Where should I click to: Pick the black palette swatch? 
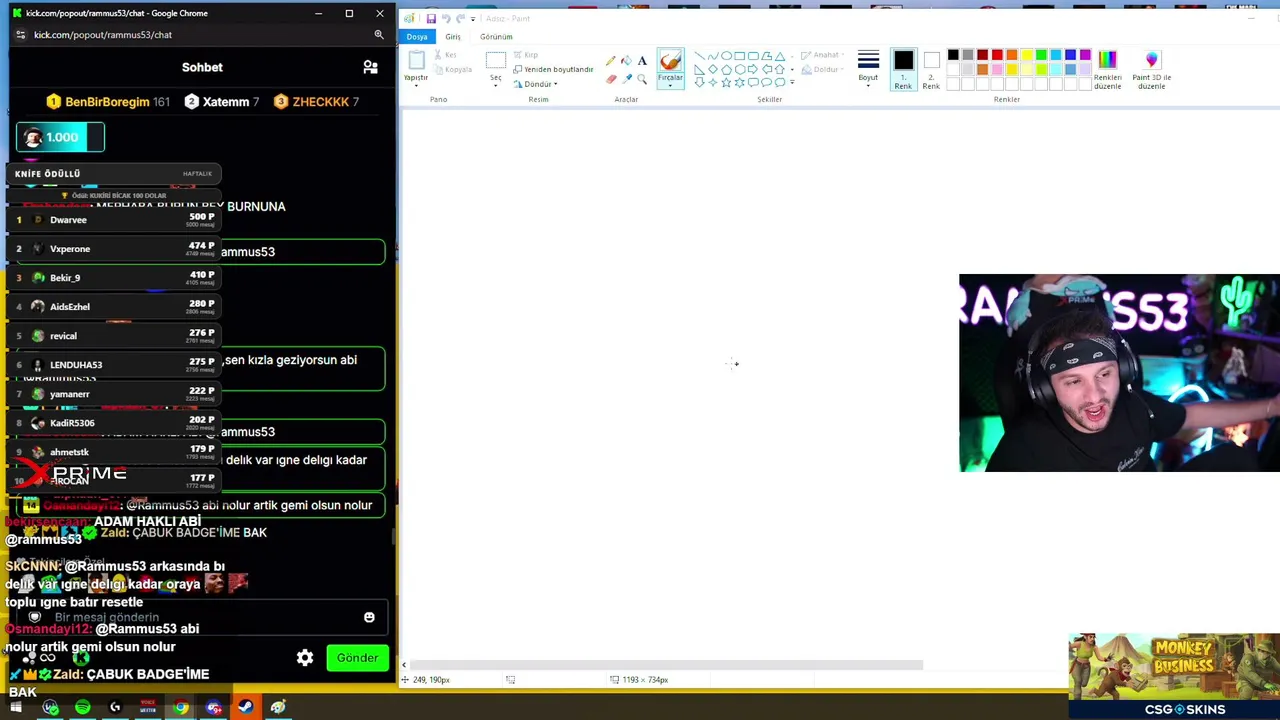(x=953, y=55)
